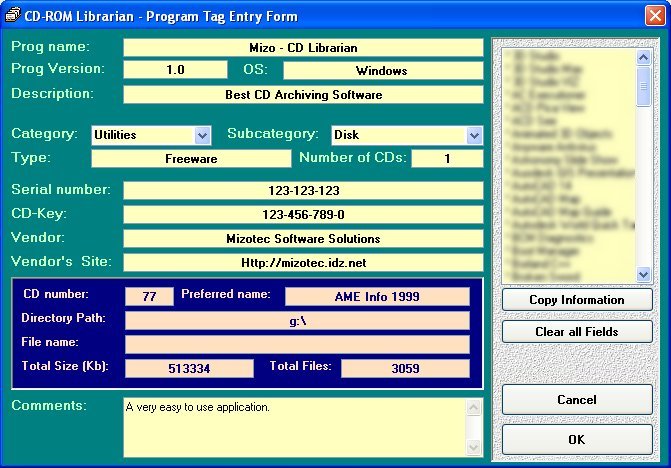This screenshot has width=671, height=468.
Task: Click the program list scroll down arrow
Action: pyautogui.click(x=644, y=274)
